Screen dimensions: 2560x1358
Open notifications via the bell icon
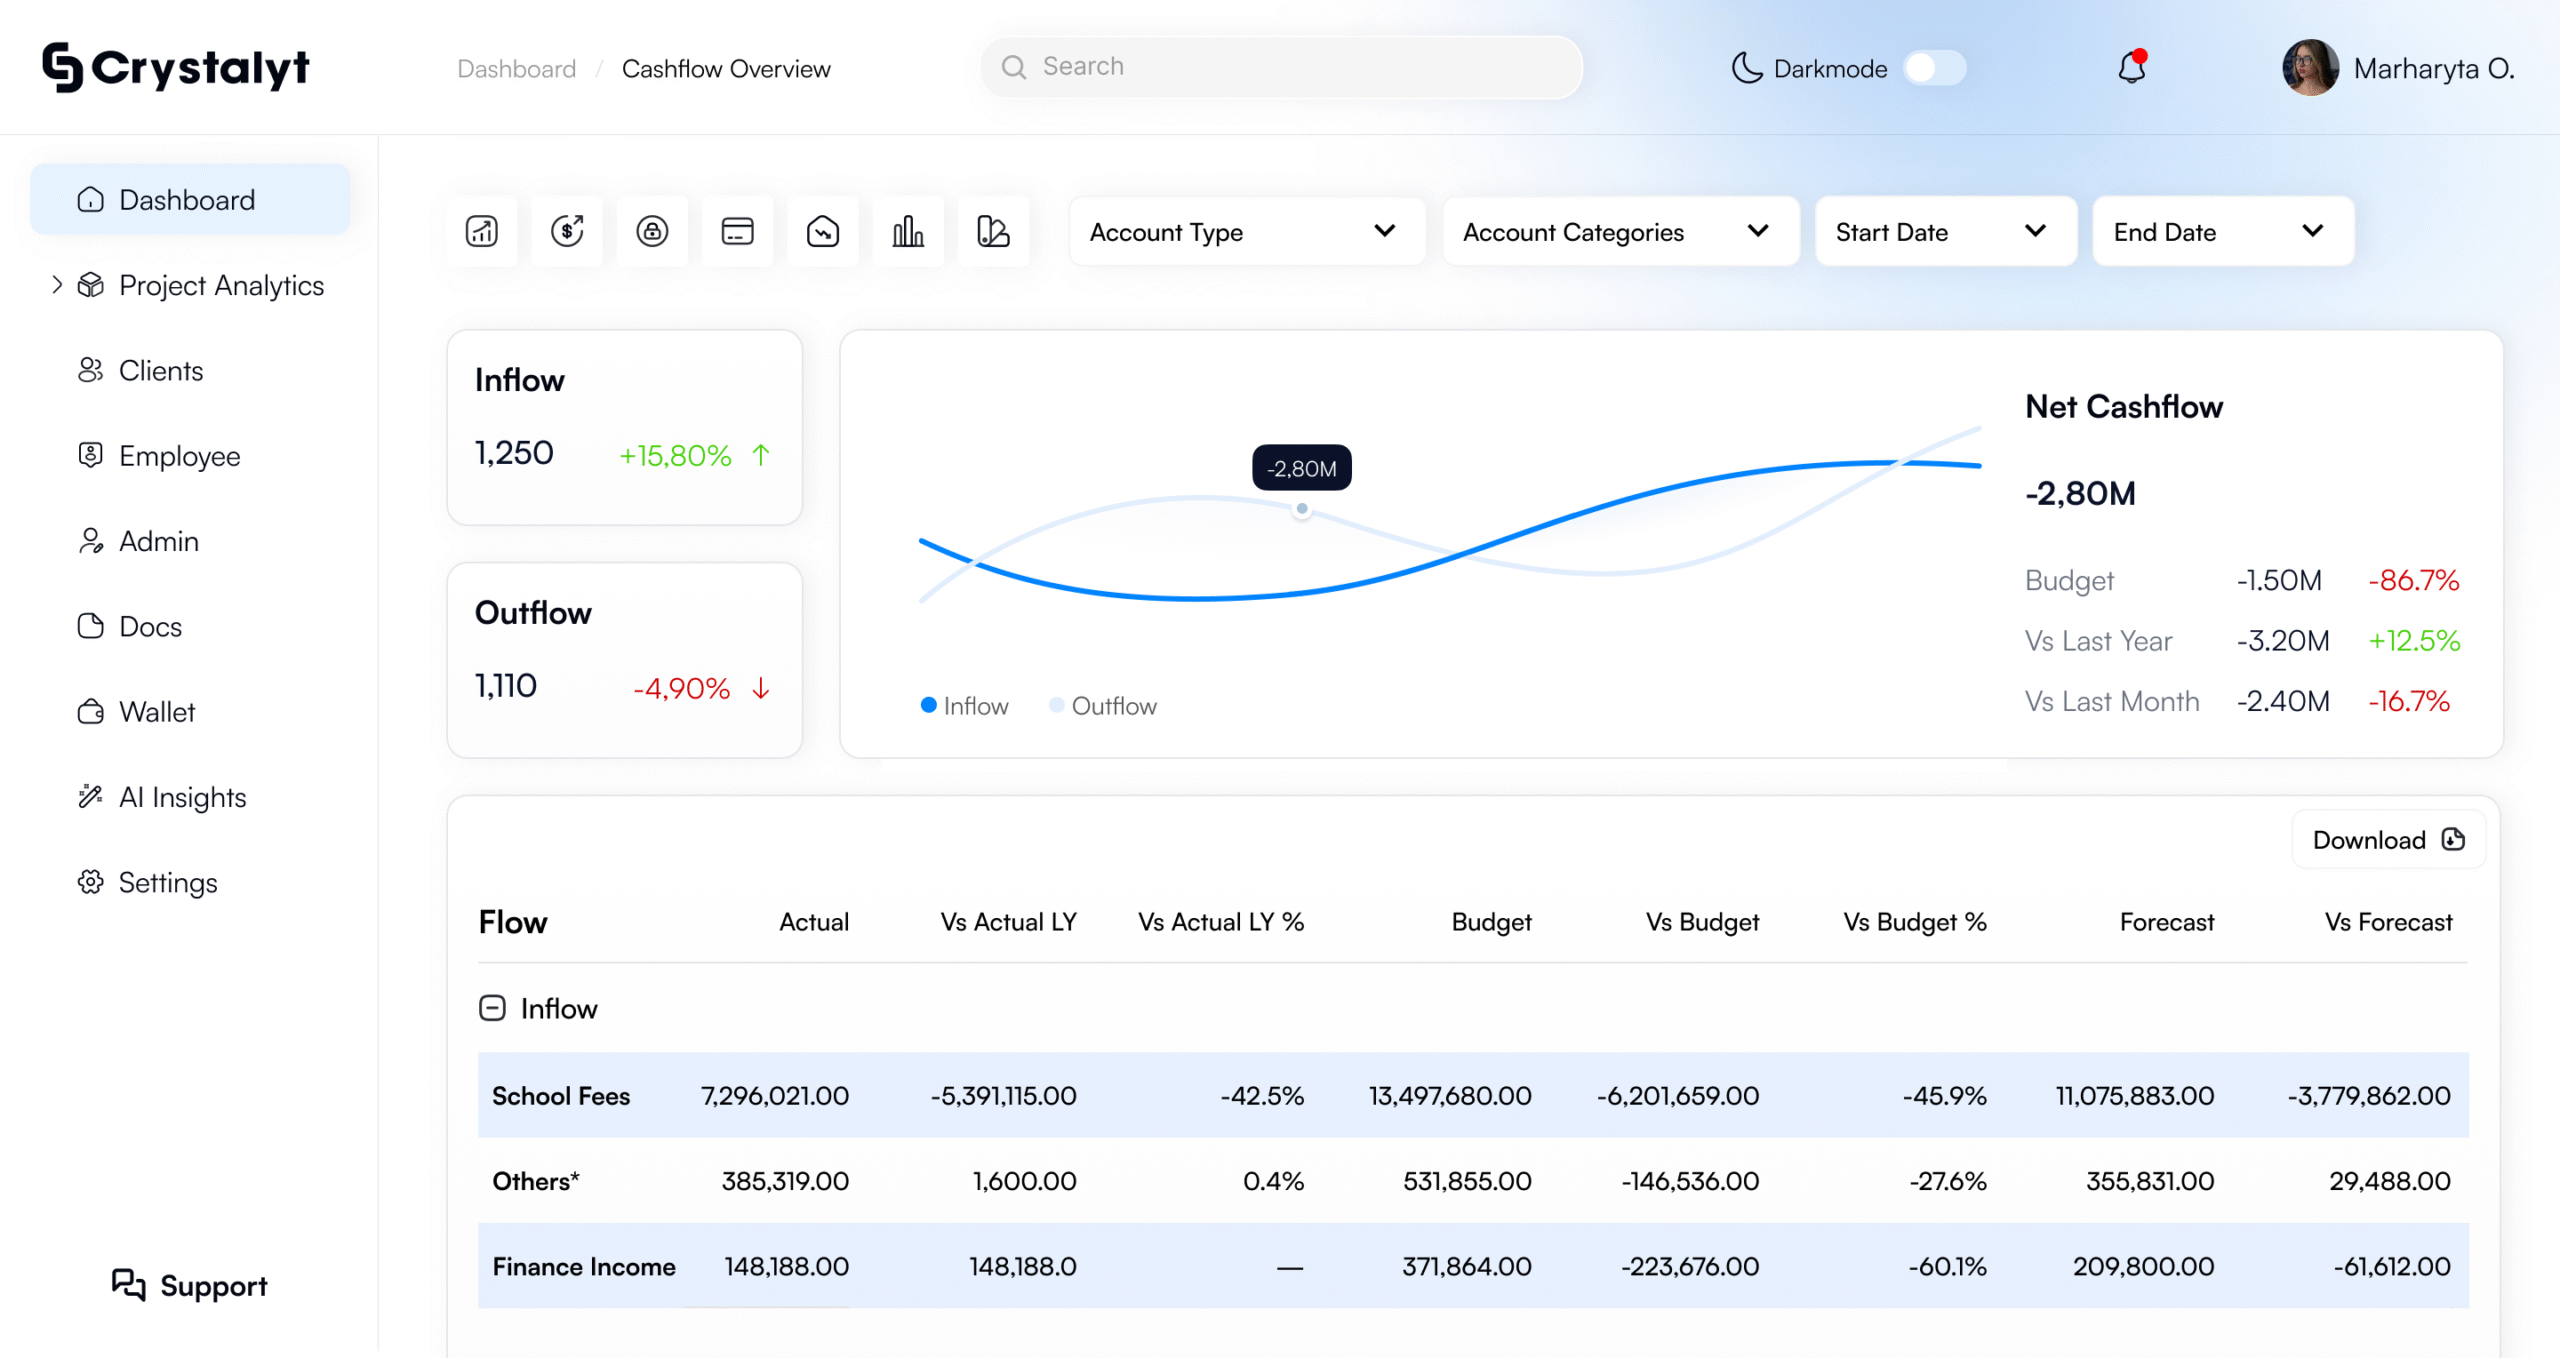pos(2131,68)
